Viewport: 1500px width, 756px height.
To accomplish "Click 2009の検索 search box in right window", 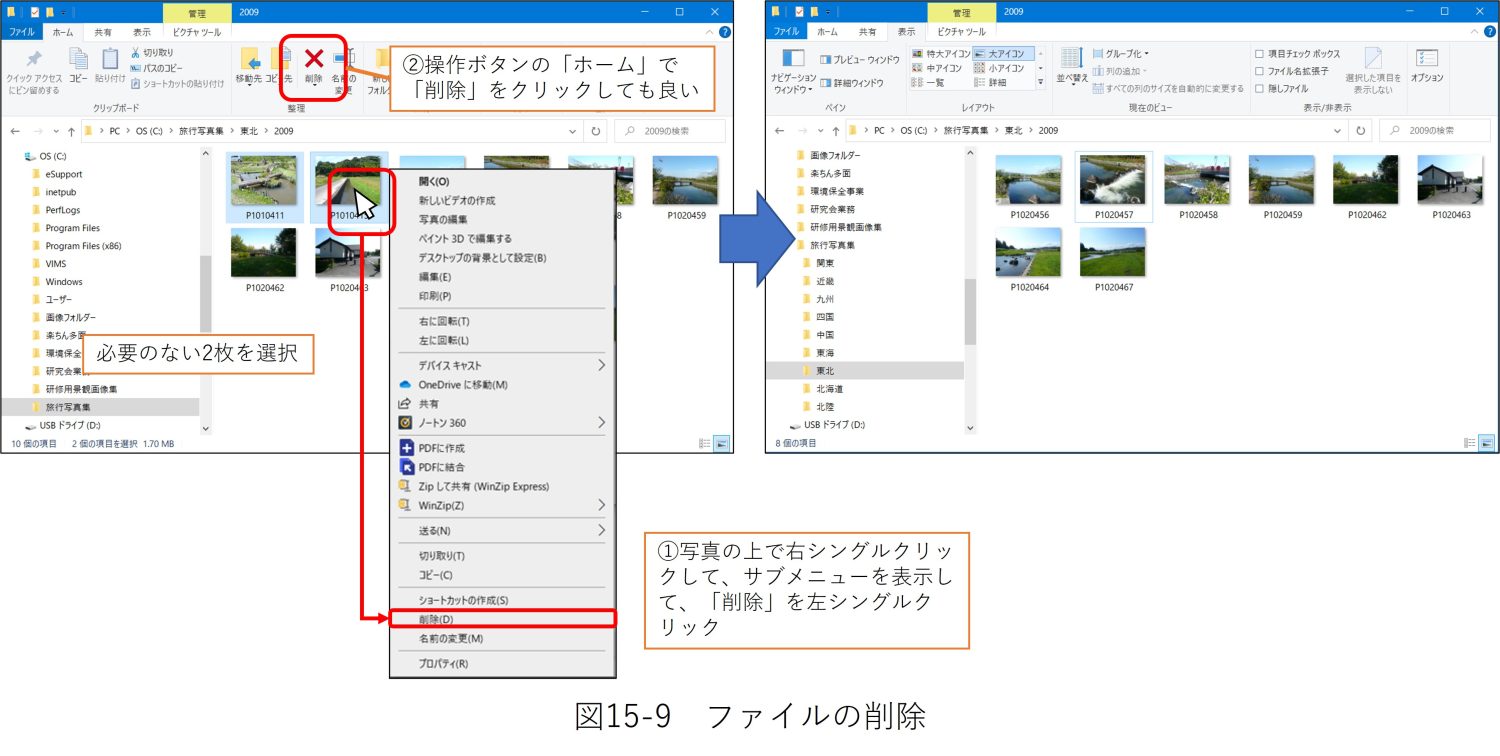I will (x=1435, y=131).
